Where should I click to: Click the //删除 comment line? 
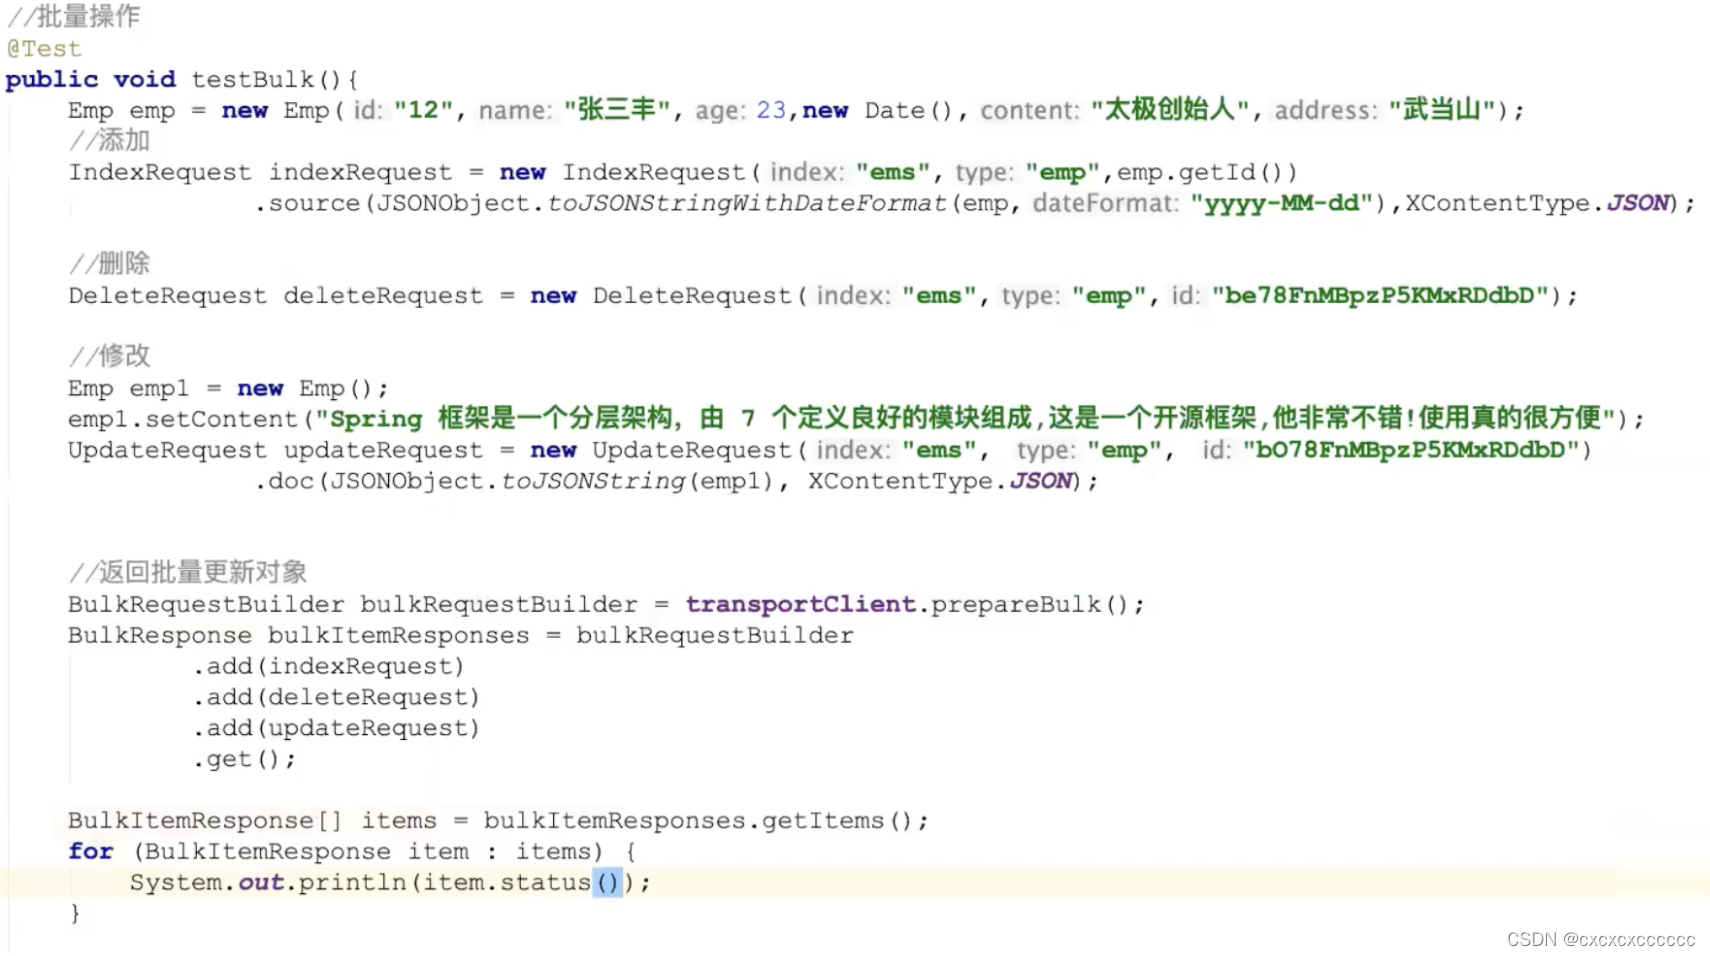(109, 264)
